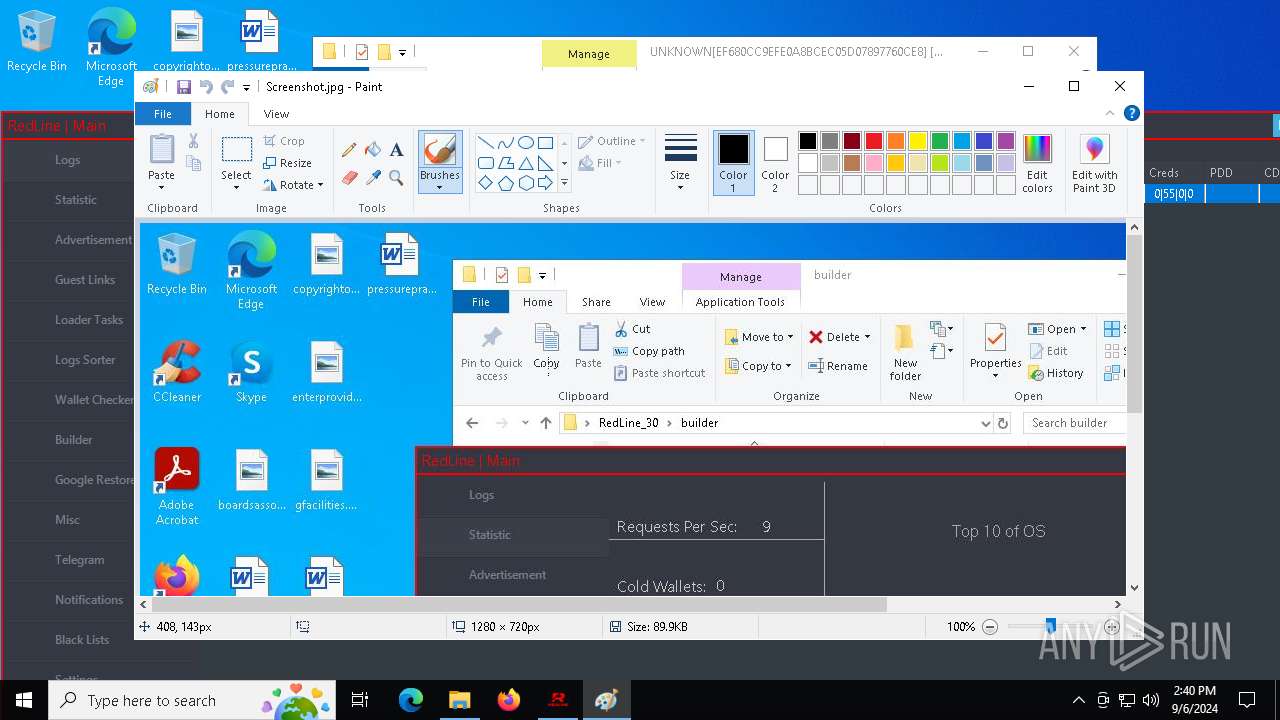Collapse the Paint ribbon with the chevron
This screenshot has width=1280, height=720.
coord(1110,114)
